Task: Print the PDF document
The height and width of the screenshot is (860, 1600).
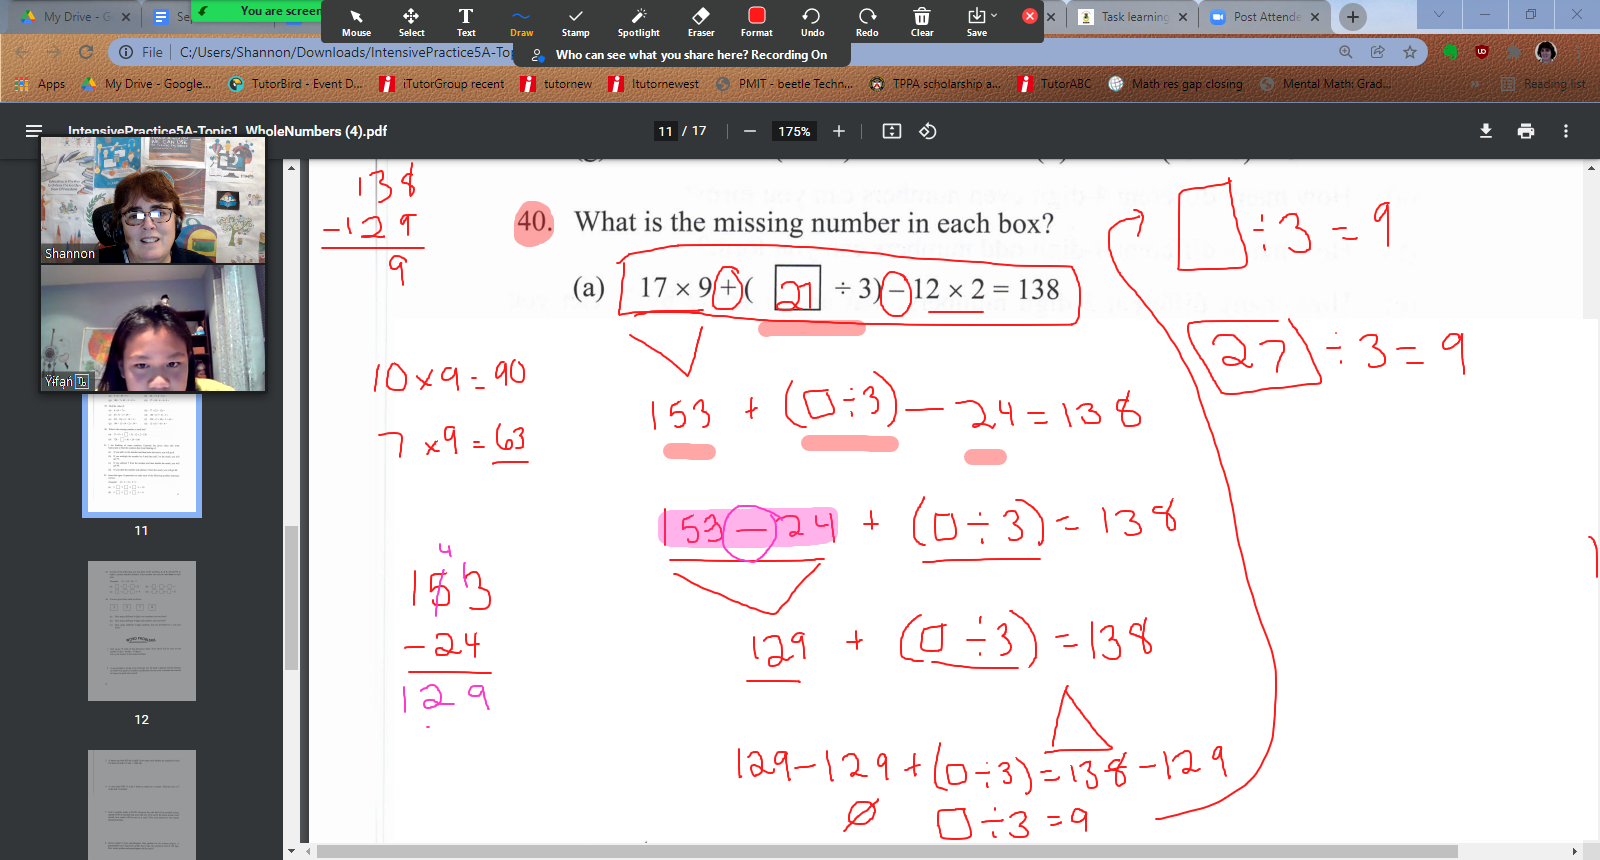Action: click(x=1526, y=131)
